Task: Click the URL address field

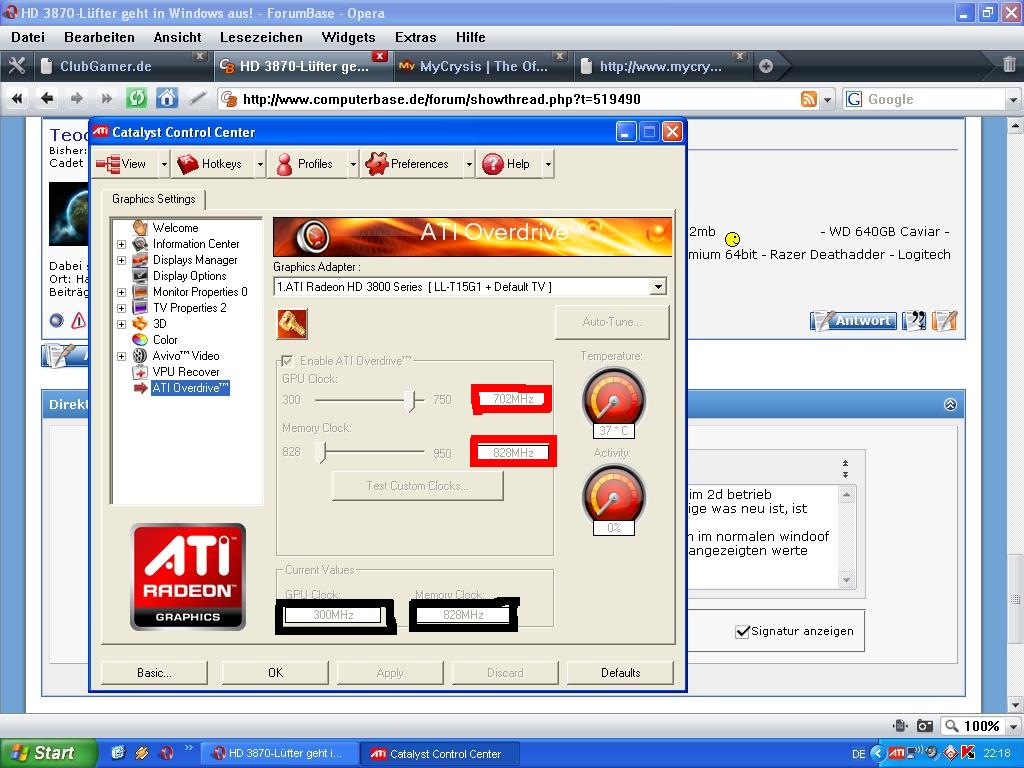Action: pyautogui.click(x=509, y=99)
